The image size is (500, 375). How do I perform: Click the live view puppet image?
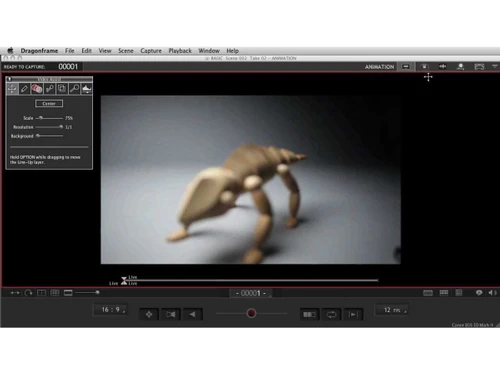pos(251,180)
